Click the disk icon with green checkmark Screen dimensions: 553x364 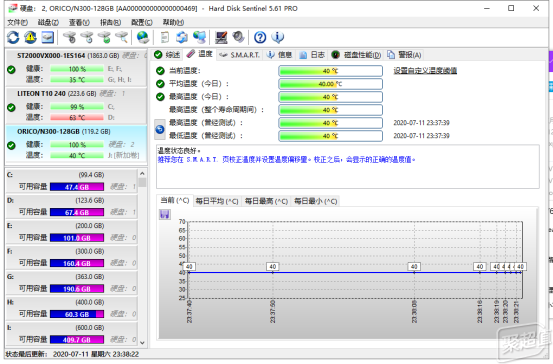[x=104, y=37]
